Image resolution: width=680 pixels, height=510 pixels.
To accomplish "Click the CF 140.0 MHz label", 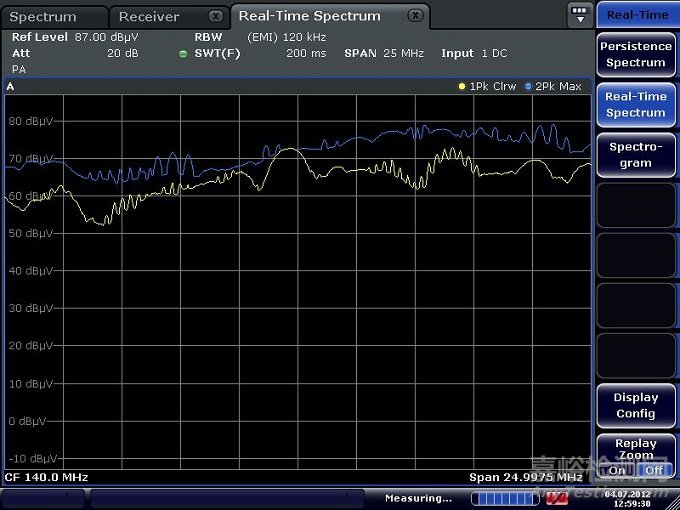I will pos(47,477).
